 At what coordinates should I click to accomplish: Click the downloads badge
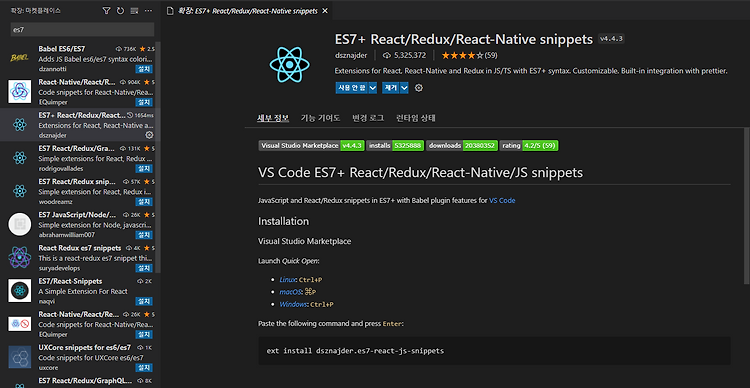tap(462, 145)
